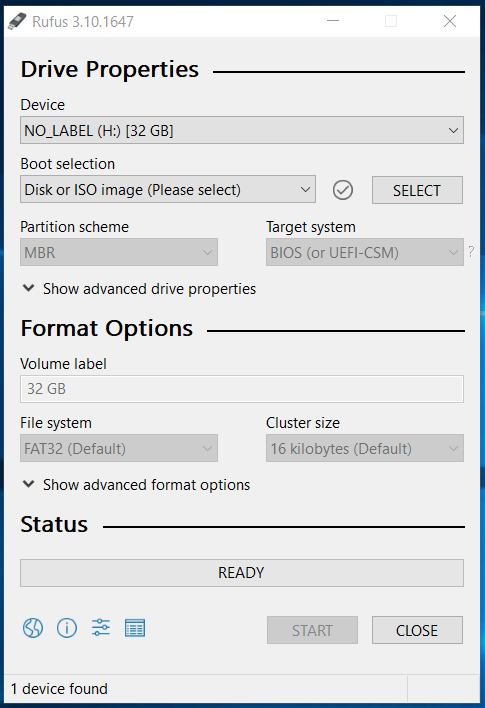Image resolution: width=485 pixels, height=708 pixels.
Task: Click the Cluster size label
Action: [303, 423]
